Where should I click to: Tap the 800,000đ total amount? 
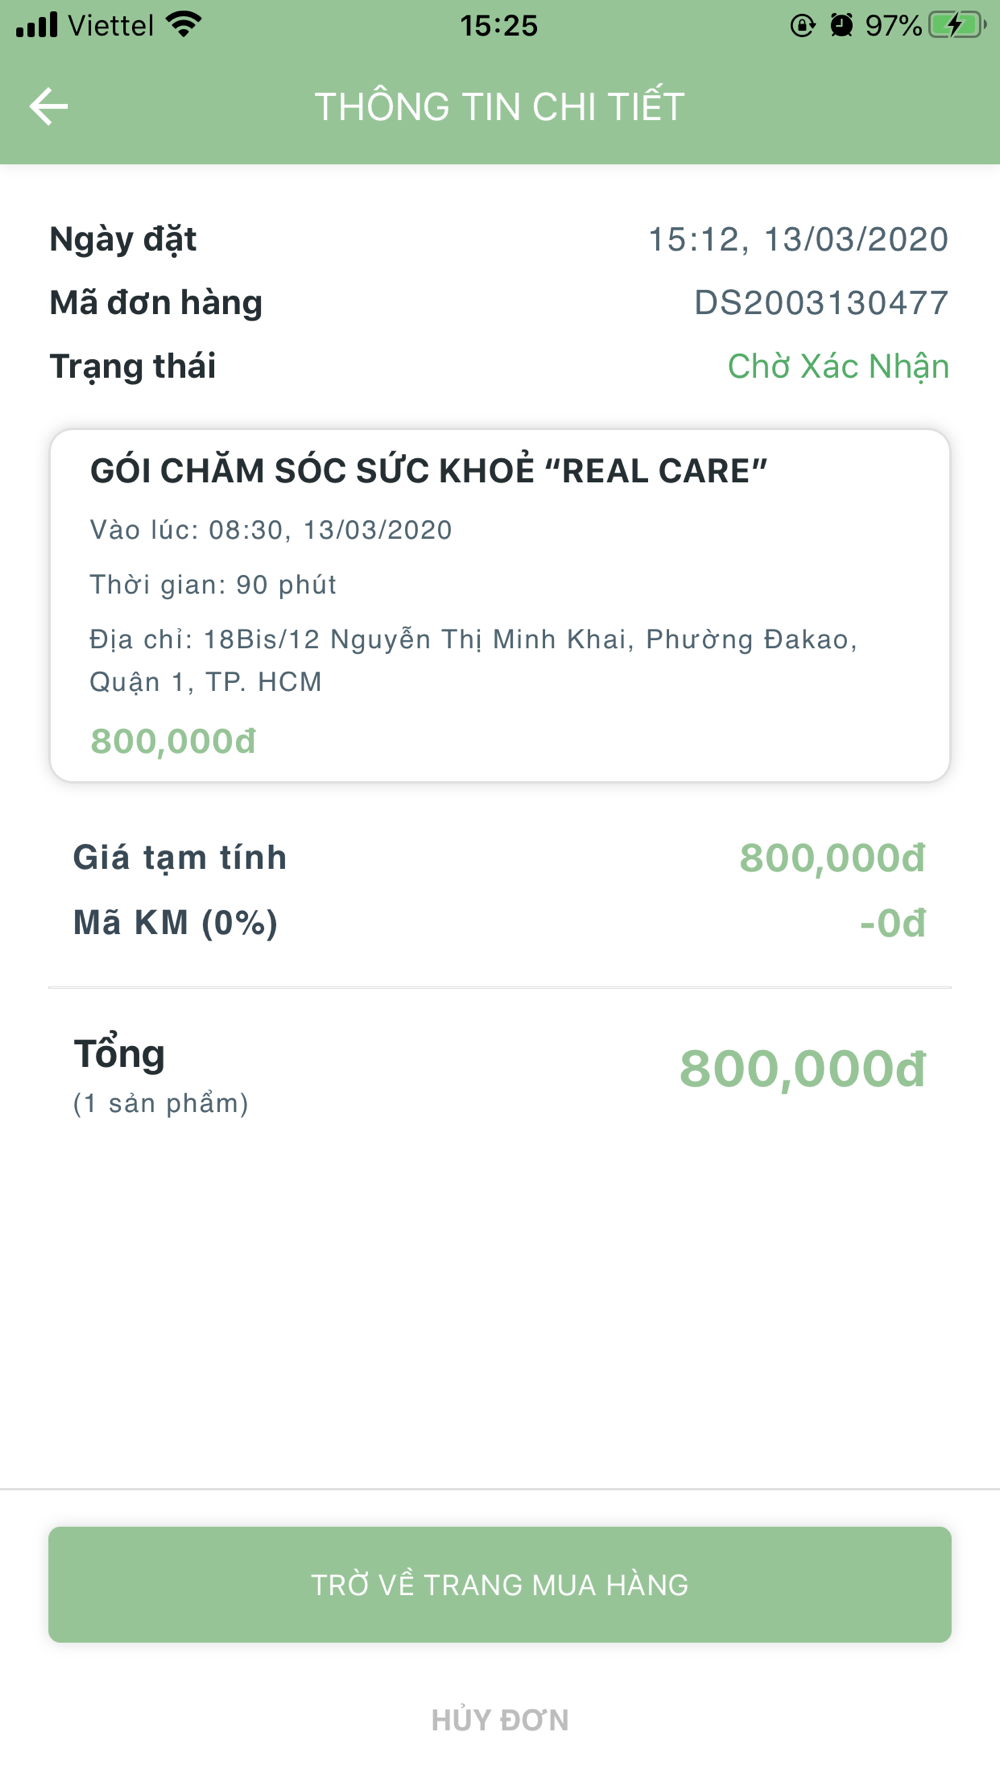(803, 1069)
